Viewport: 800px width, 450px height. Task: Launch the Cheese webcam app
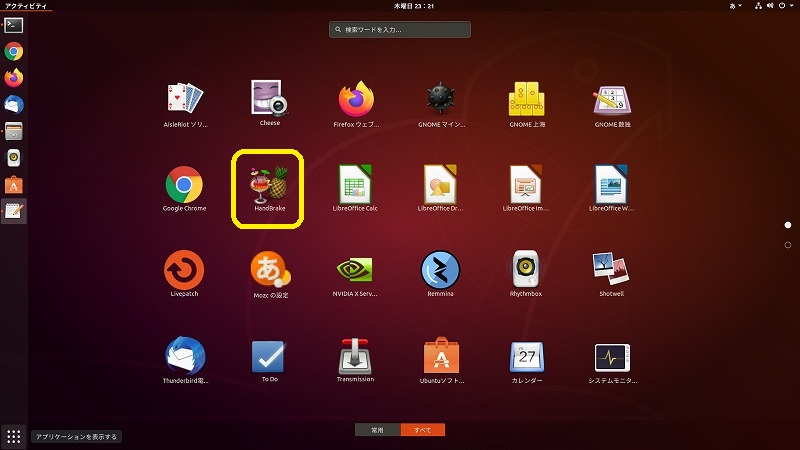pos(270,104)
